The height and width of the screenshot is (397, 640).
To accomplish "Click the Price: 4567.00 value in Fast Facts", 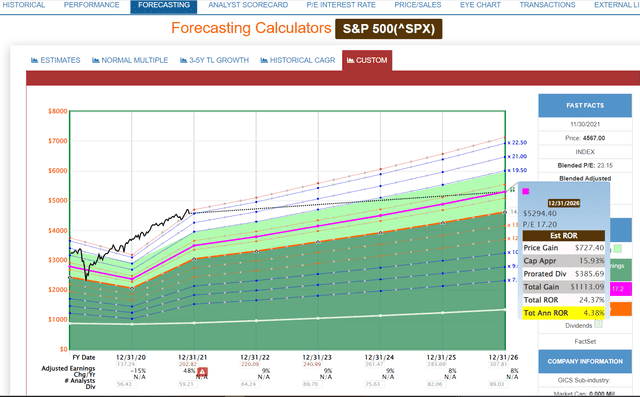I will tap(585, 138).
